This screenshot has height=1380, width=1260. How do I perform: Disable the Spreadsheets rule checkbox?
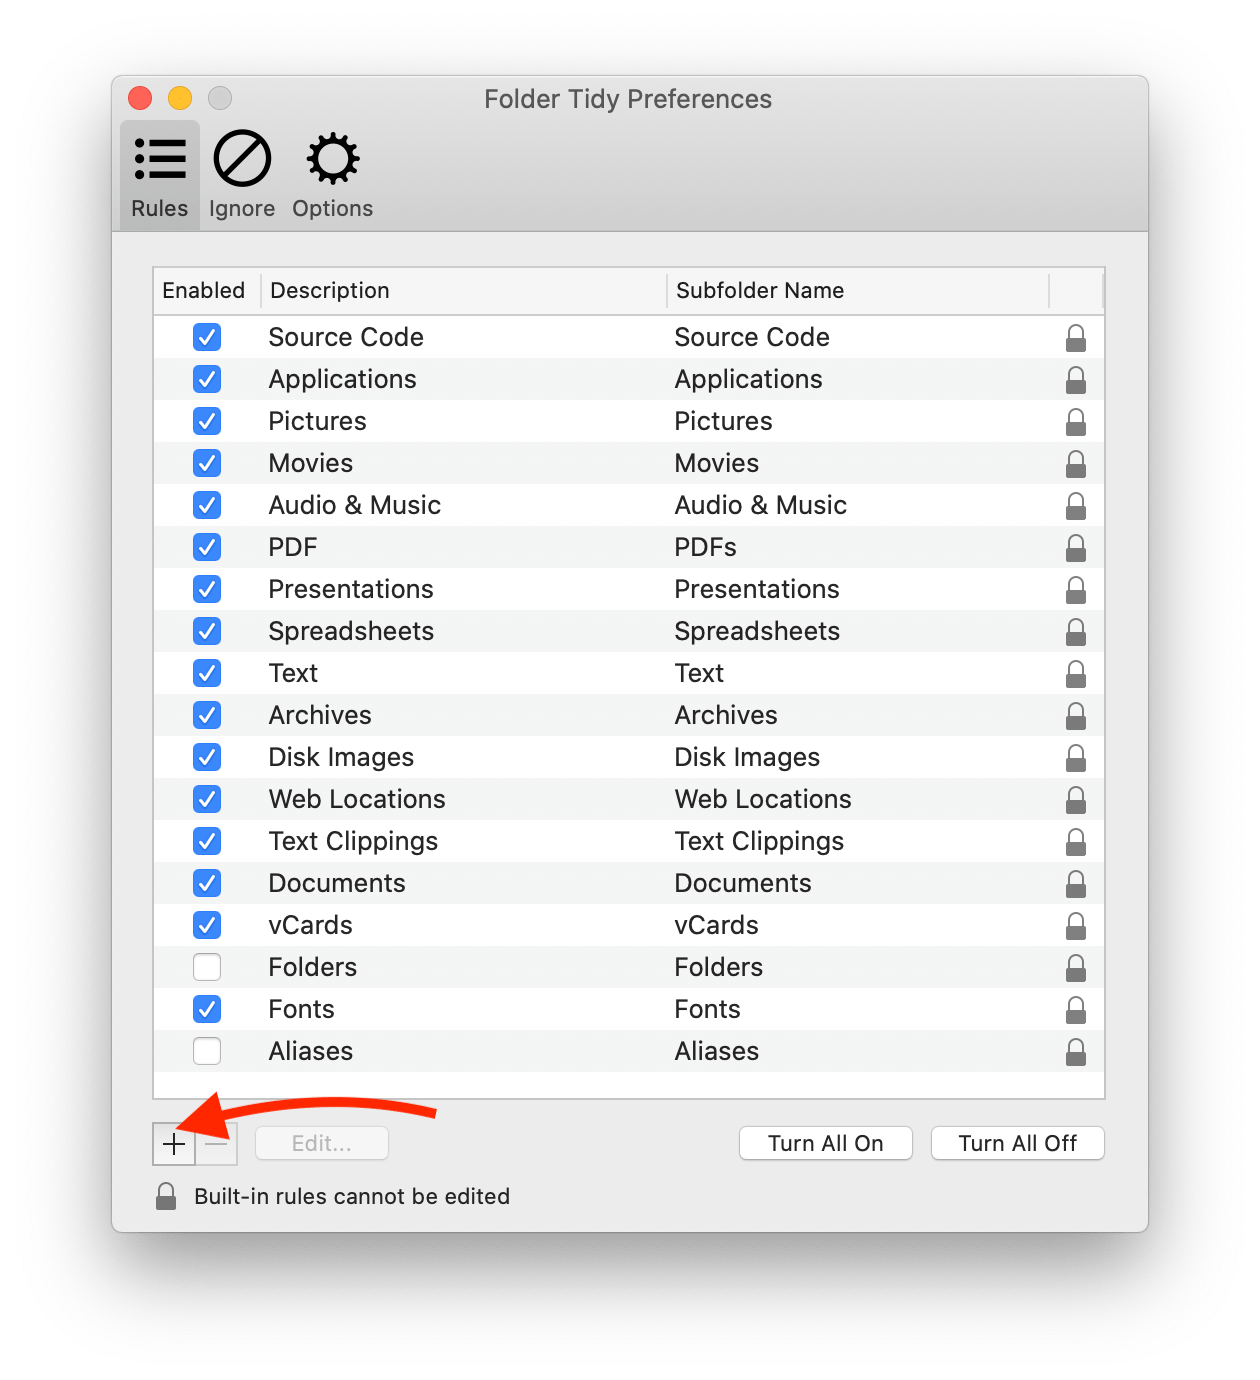[207, 631]
